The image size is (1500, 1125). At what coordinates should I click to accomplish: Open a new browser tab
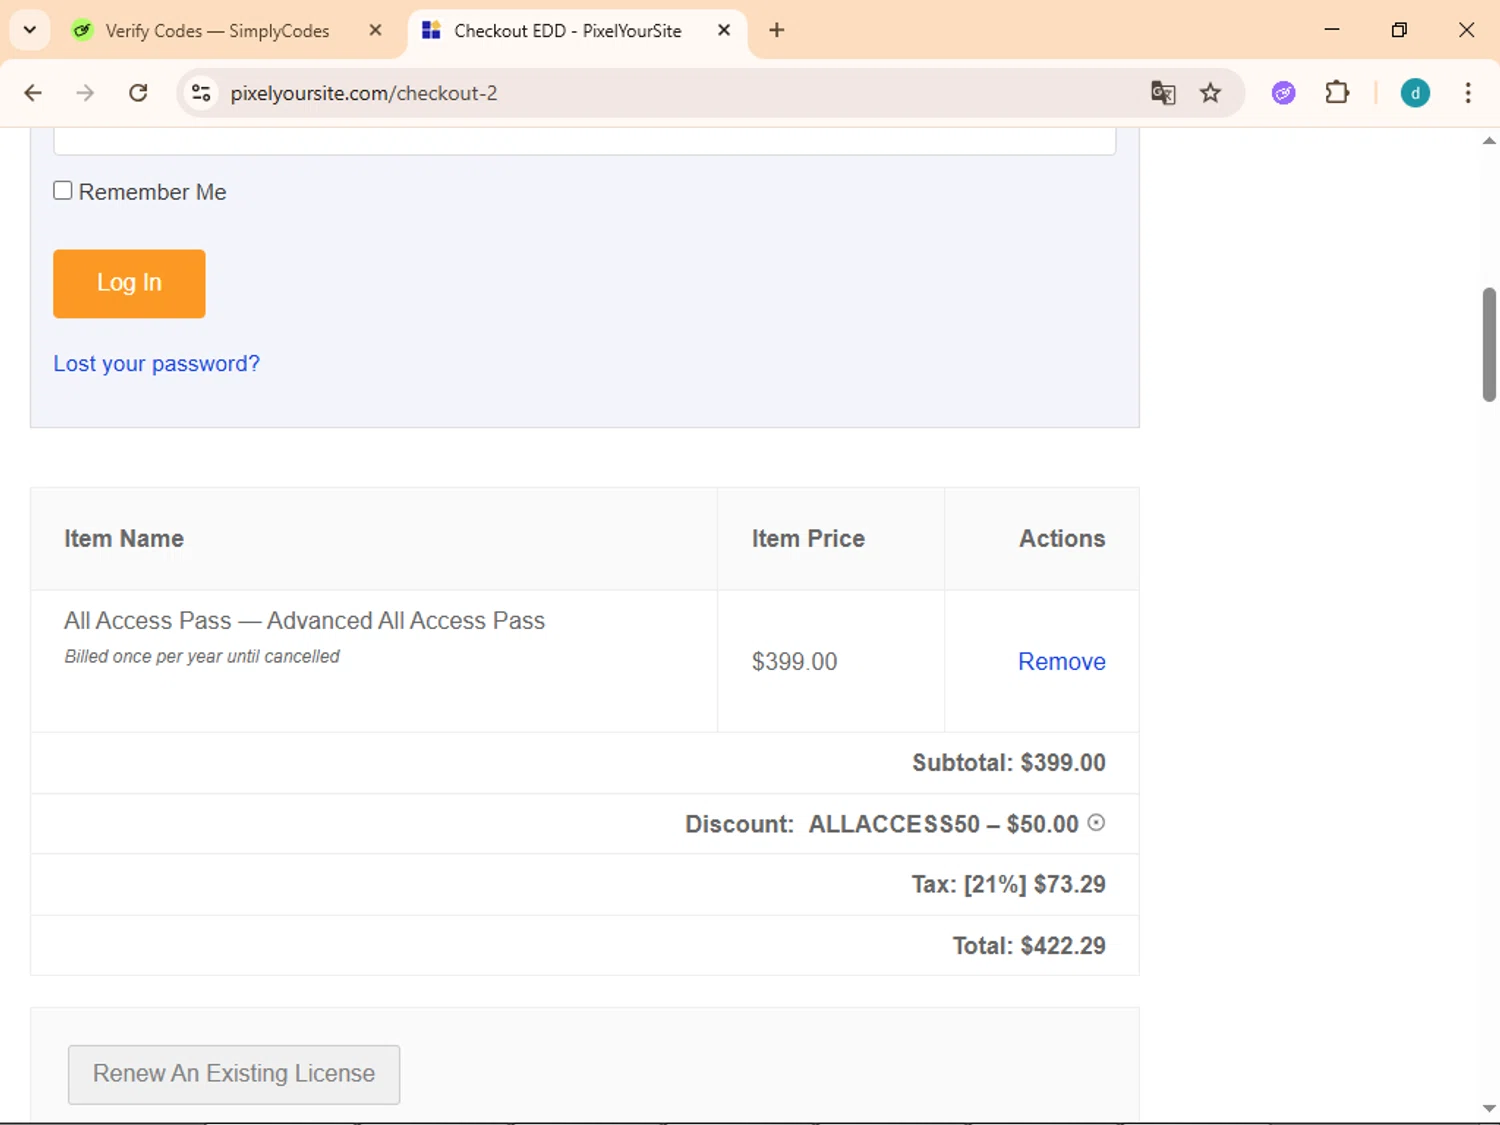777,31
